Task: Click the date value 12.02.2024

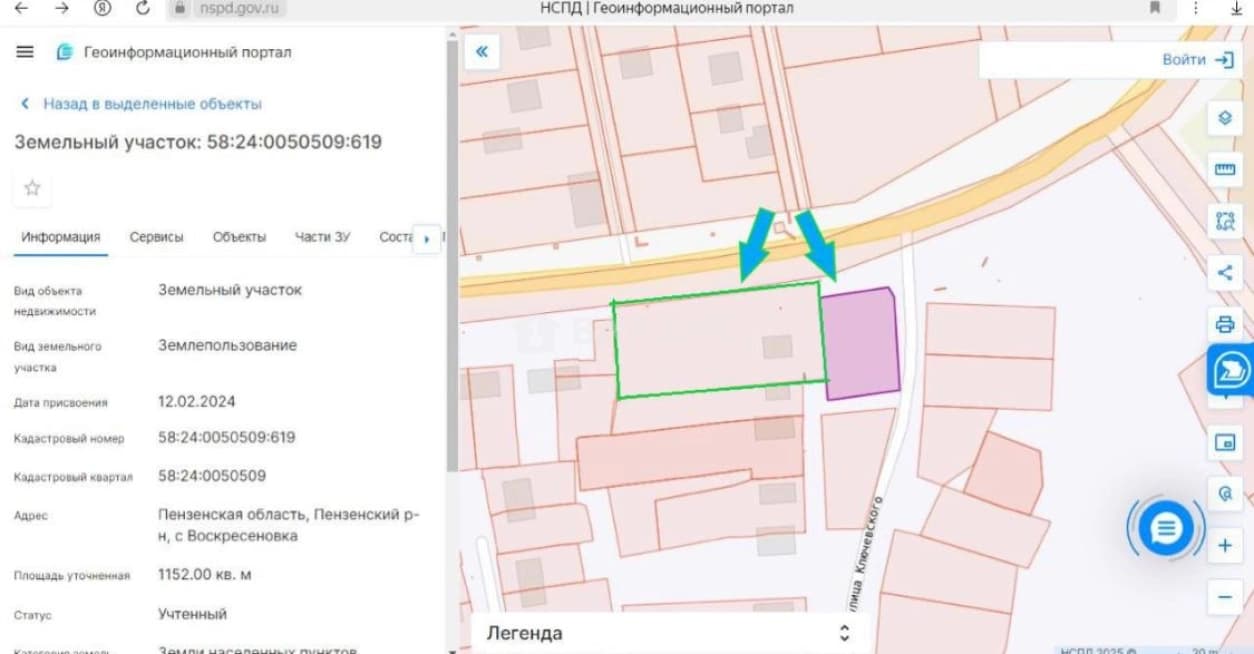Action: [x=197, y=401]
